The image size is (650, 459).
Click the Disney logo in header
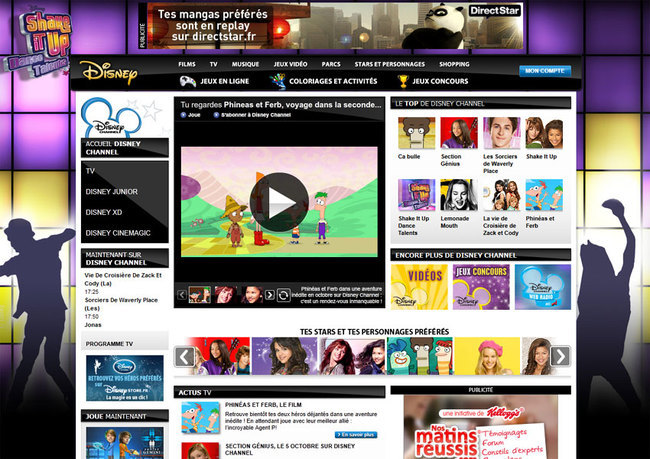point(108,73)
